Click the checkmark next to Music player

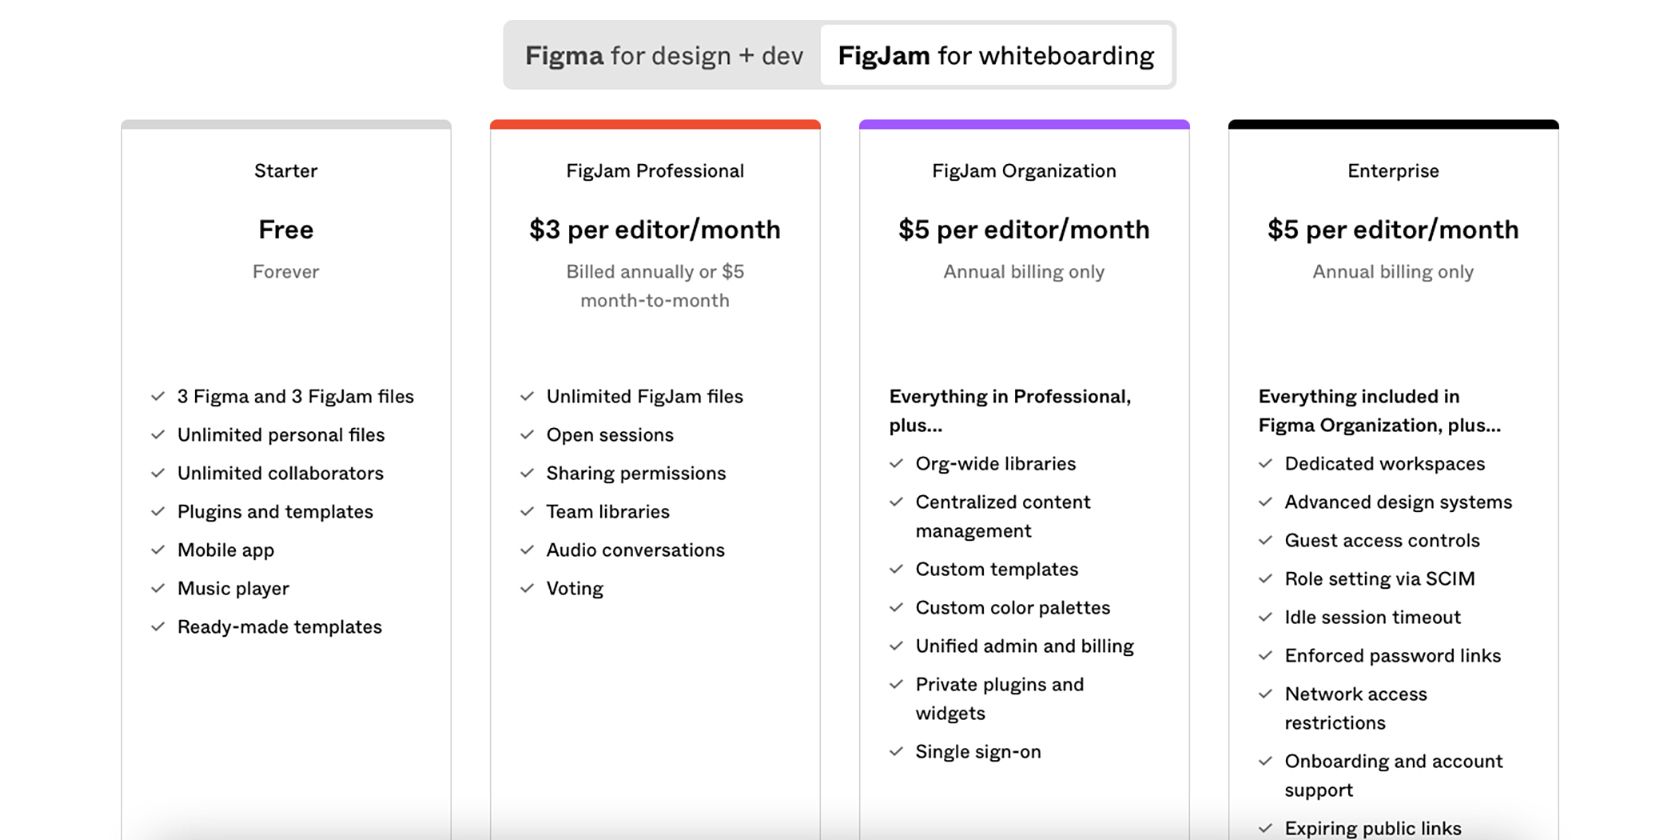pos(157,588)
